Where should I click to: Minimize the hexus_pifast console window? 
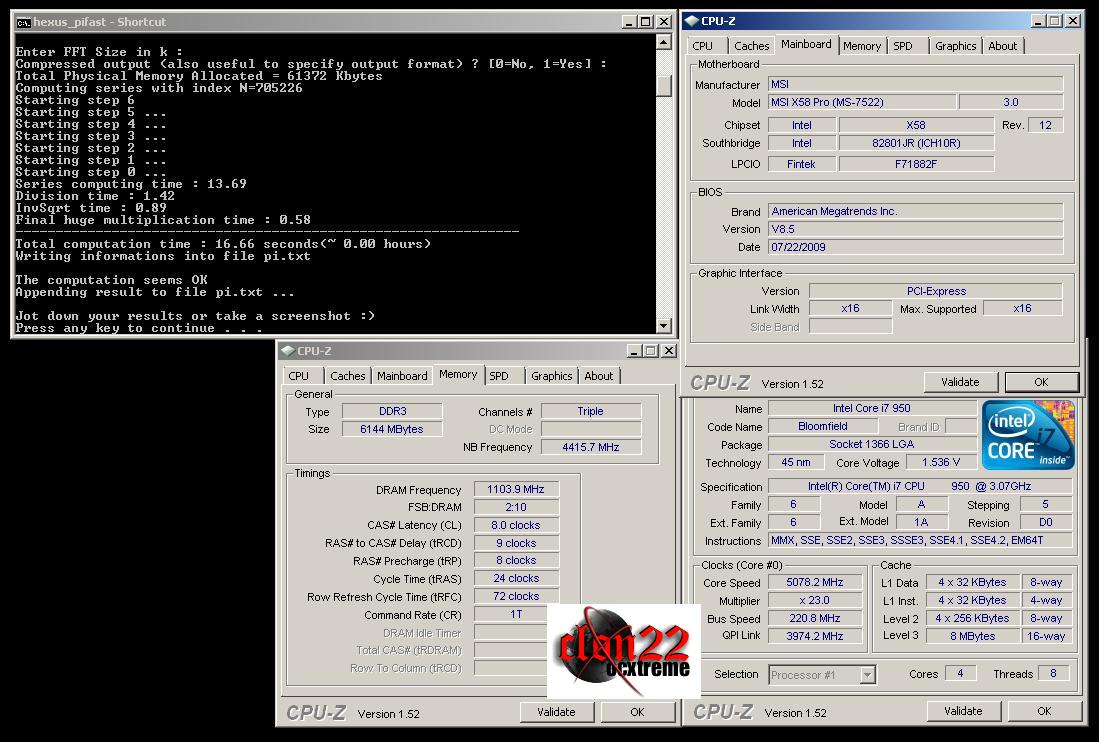(629, 22)
